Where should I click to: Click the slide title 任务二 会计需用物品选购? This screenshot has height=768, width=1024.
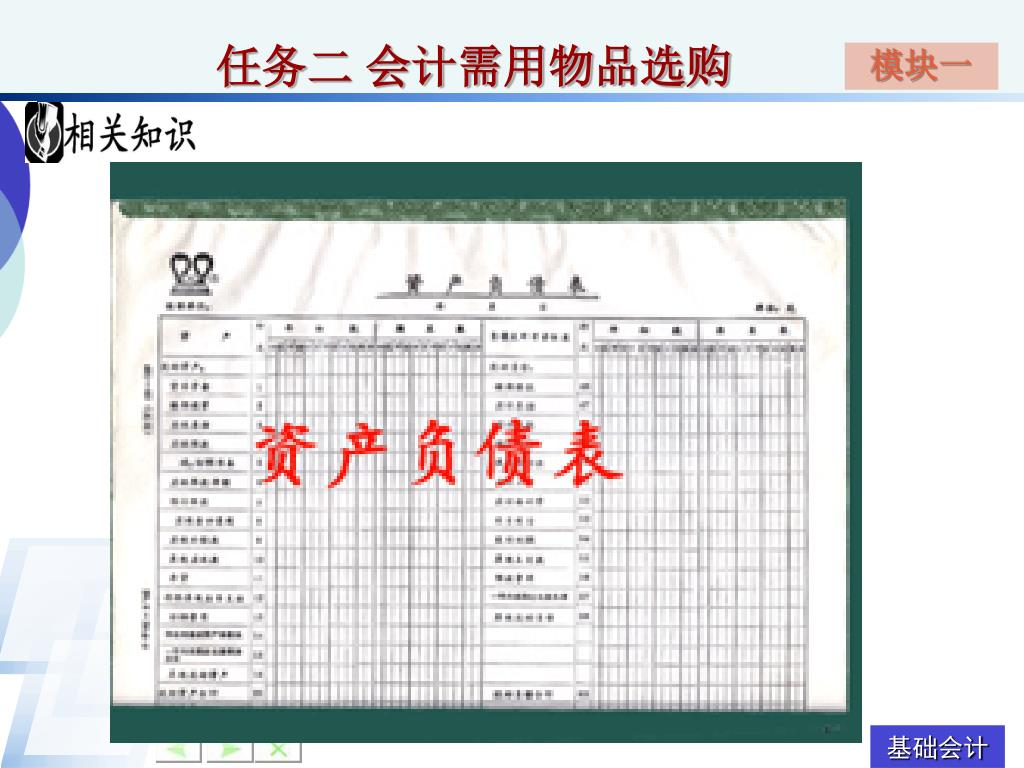click(474, 67)
